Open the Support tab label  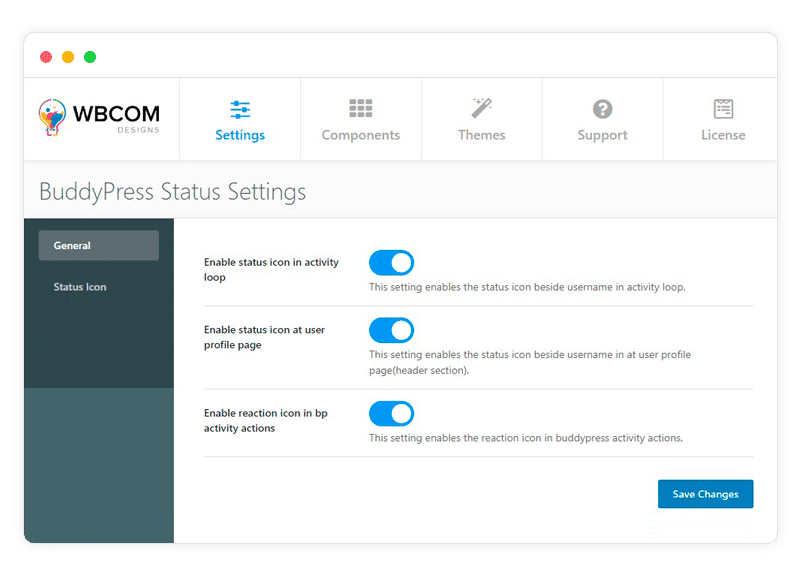(603, 135)
